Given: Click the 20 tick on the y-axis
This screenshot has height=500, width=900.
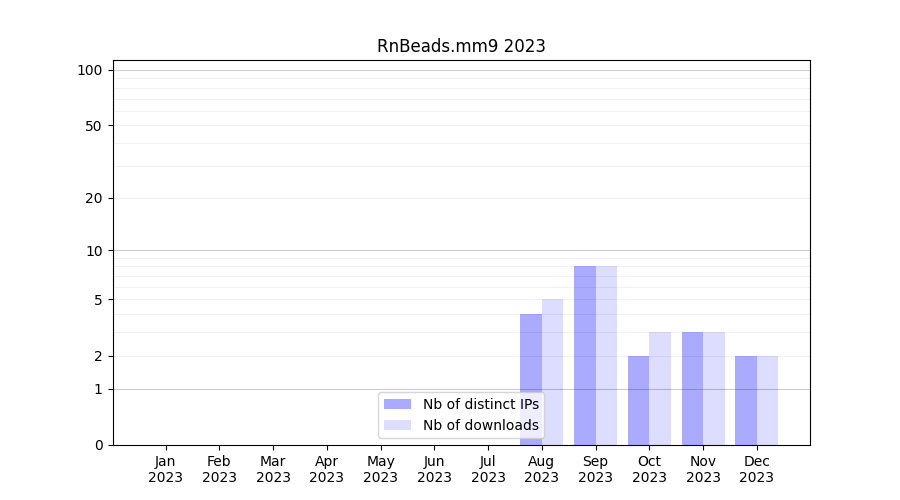Looking at the screenshot, I should pos(94,198).
